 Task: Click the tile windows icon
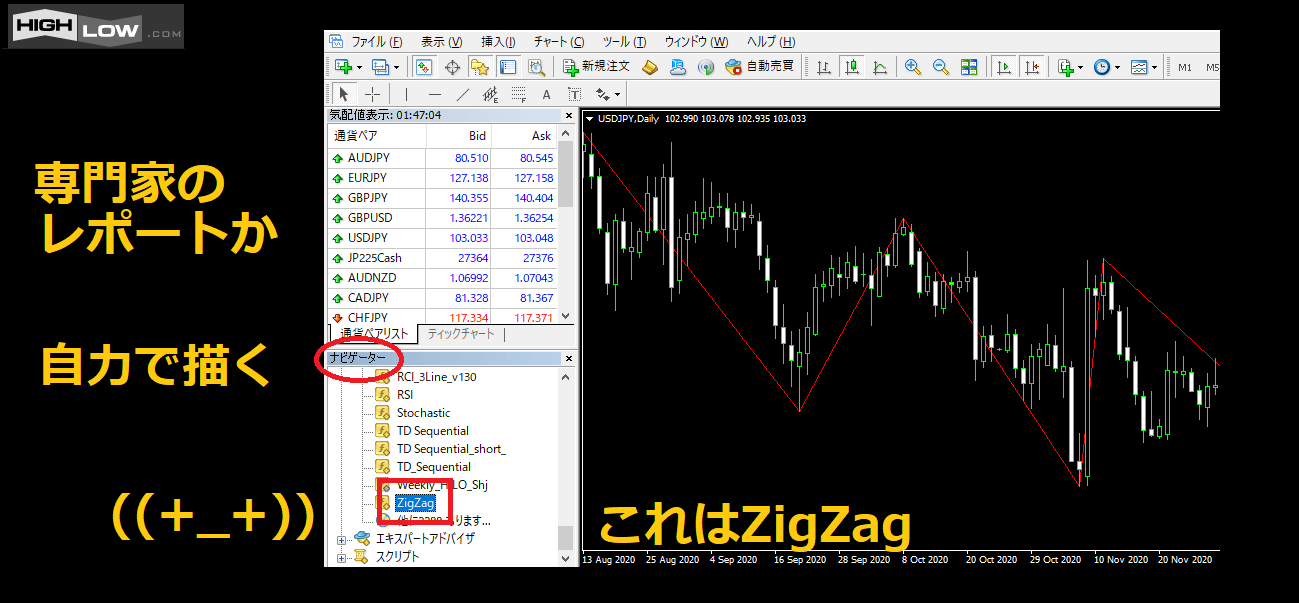click(969, 67)
